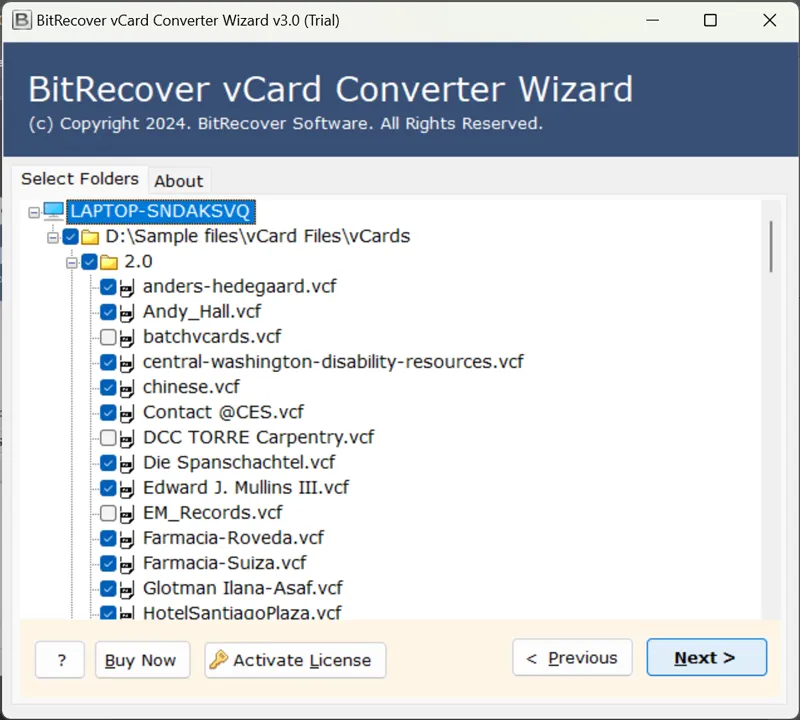Click the BitRecover logo in the title bar
This screenshot has width=800, height=720.
click(x=21, y=20)
